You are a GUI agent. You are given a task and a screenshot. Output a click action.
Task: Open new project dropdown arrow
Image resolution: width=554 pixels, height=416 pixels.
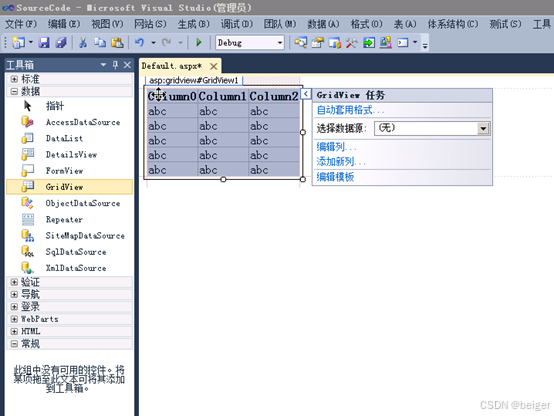point(31,43)
